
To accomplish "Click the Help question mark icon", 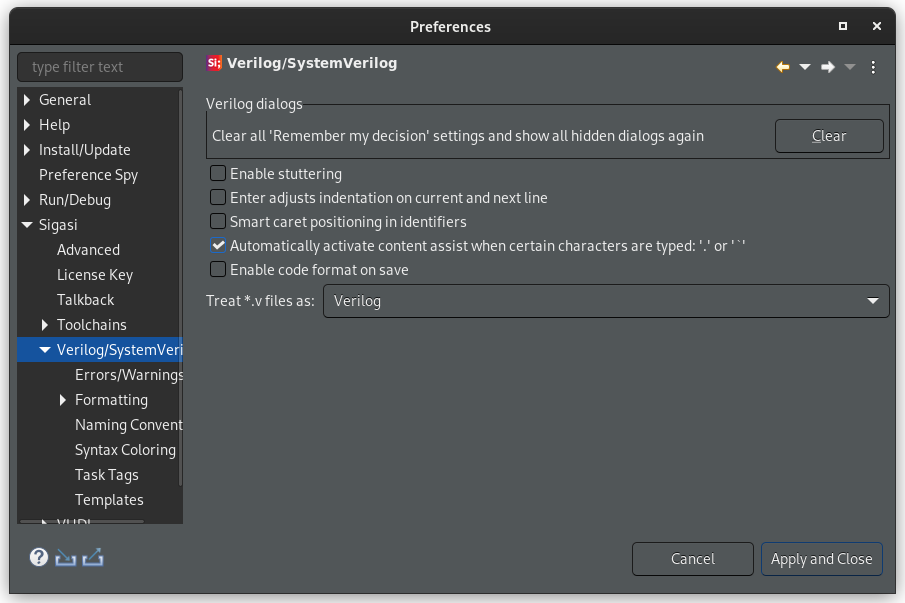I will coord(39,557).
